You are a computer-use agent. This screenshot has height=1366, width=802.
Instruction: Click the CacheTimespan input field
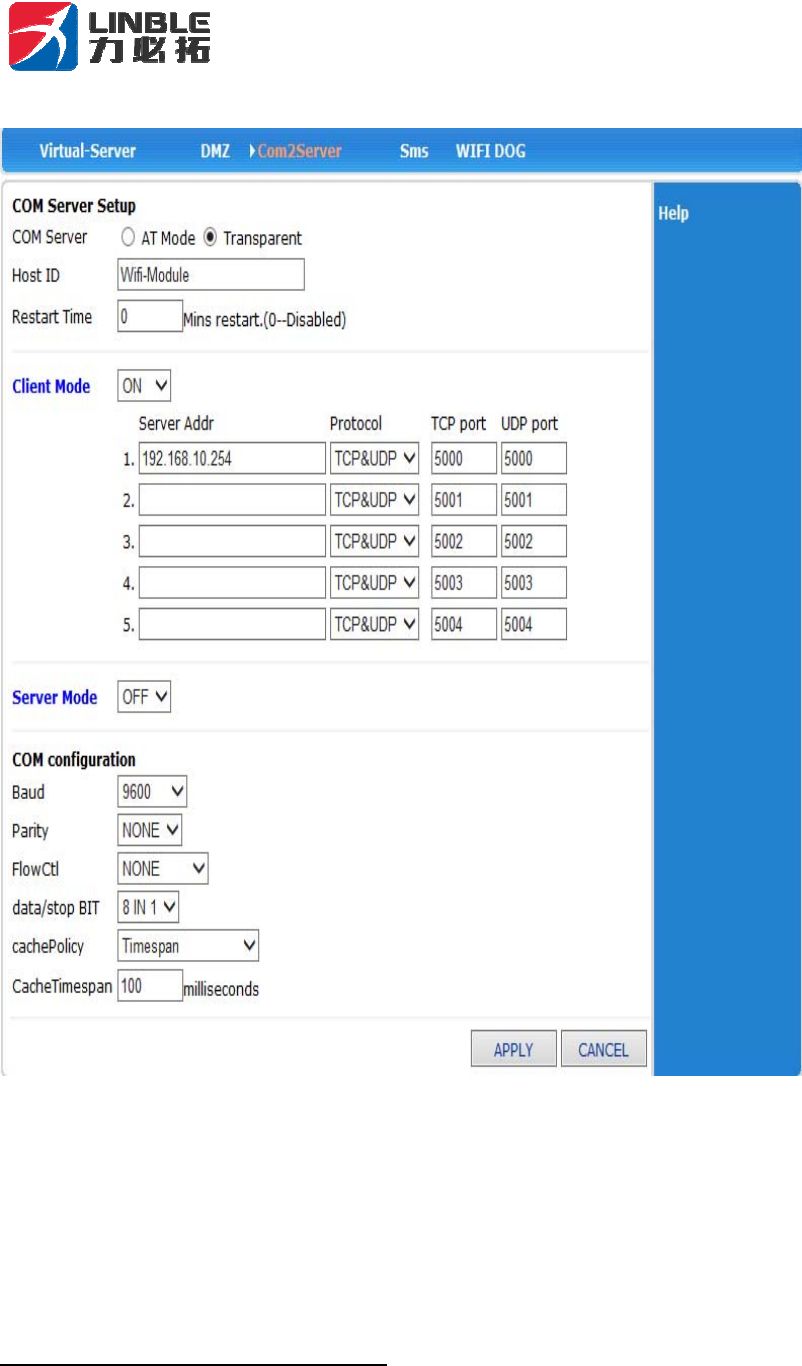[150, 985]
